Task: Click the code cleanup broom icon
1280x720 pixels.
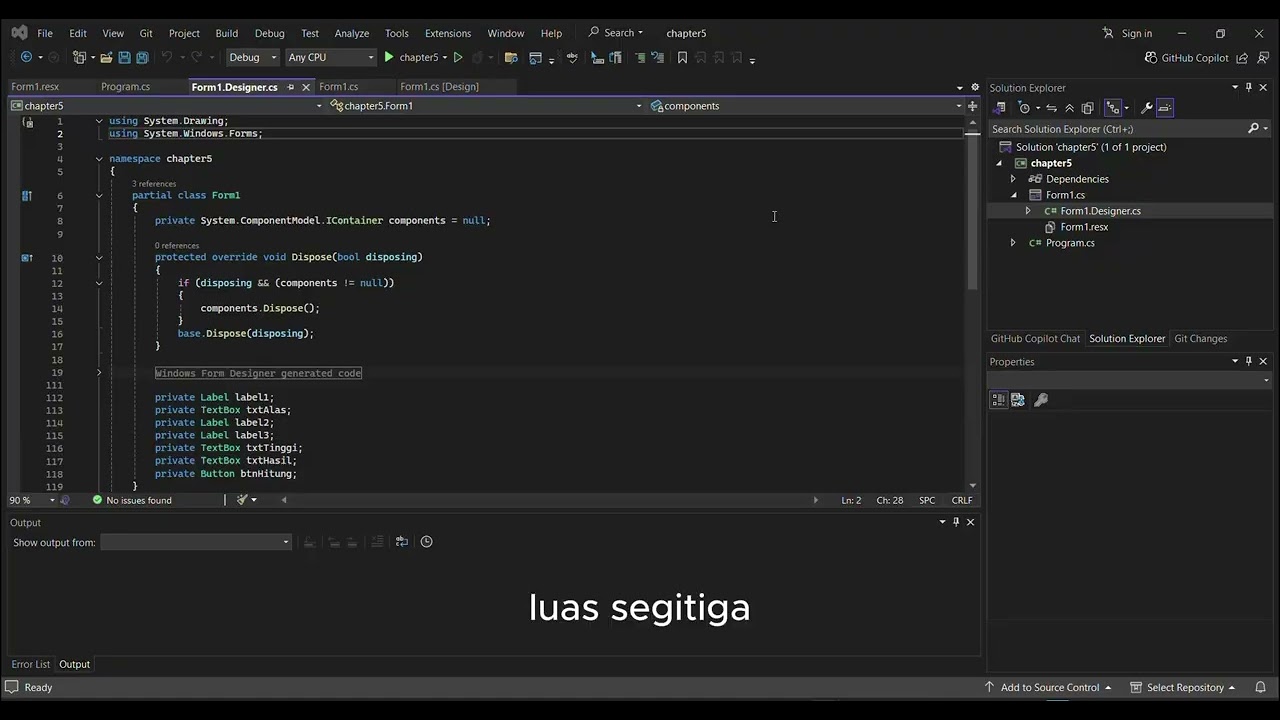Action: point(242,500)
